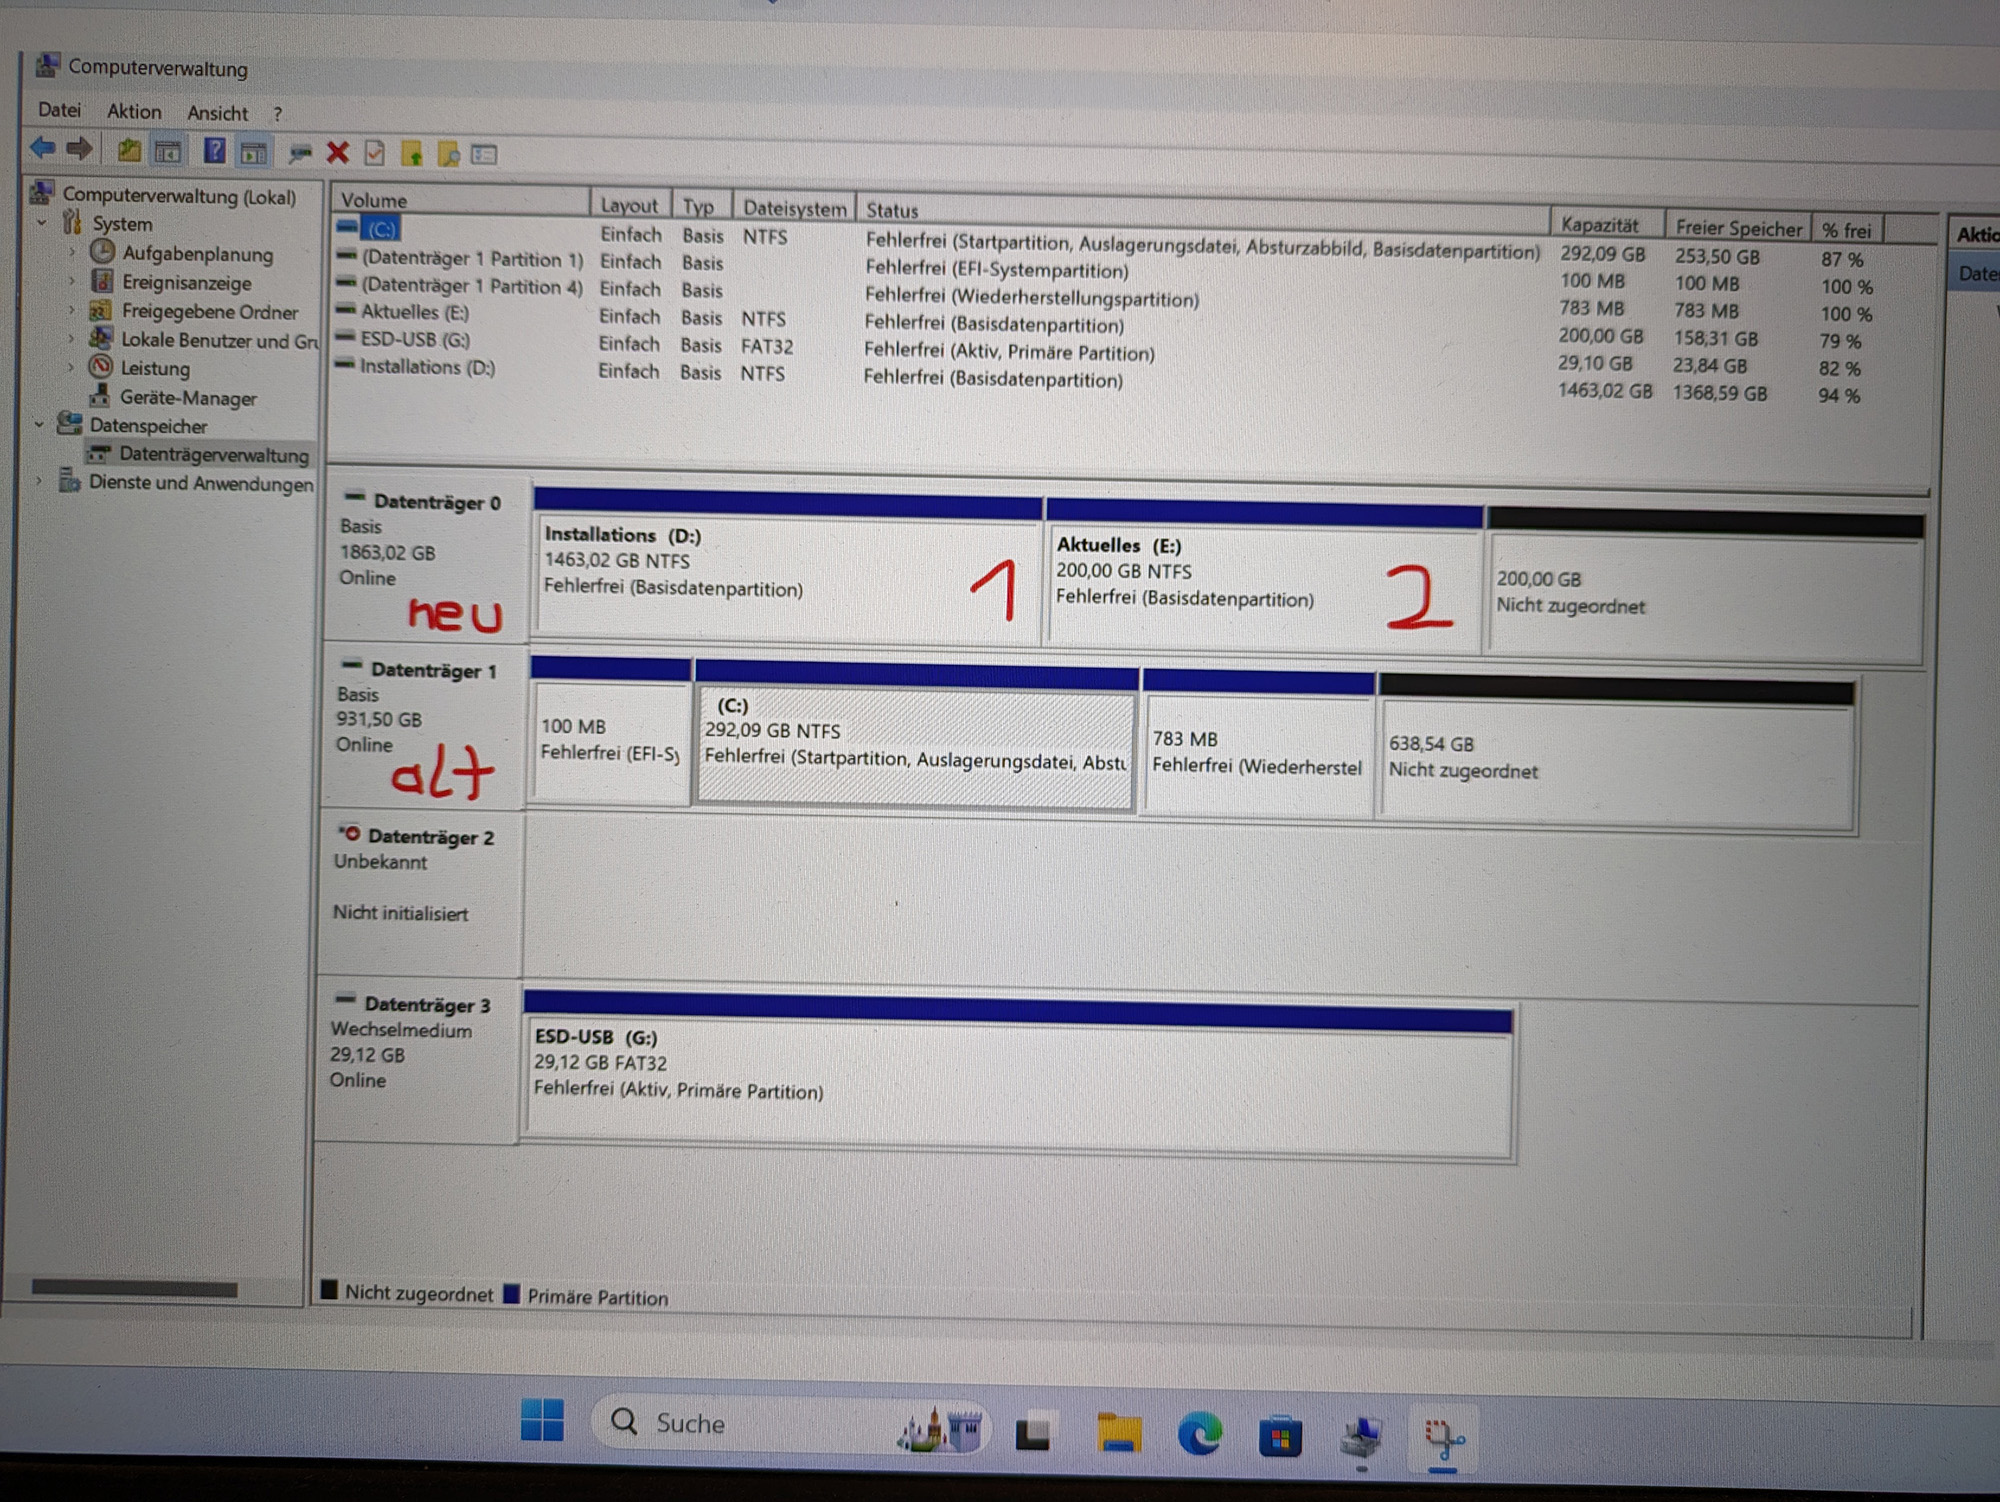The image size is (2000, 1502).
Task: Select Geräte-Manager in the tree
Action: click(x=188, y=398)
